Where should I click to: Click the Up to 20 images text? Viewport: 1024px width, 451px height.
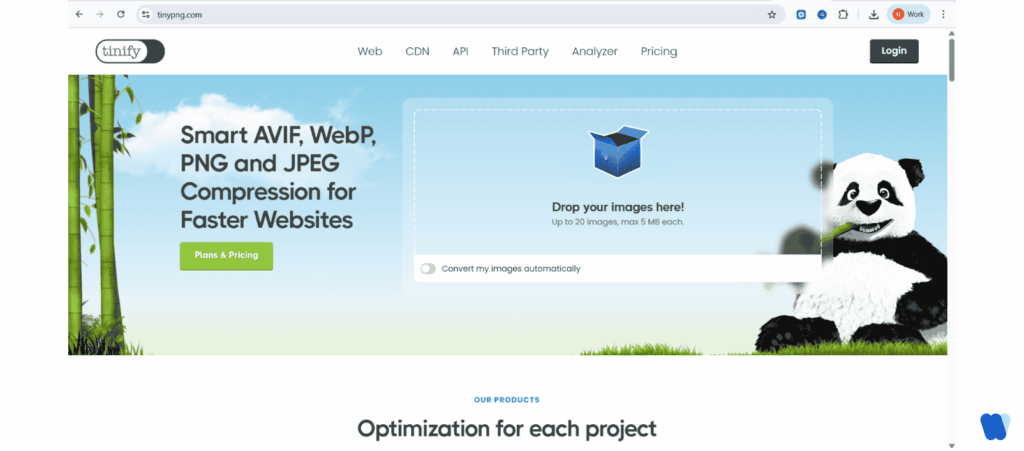tap(618, 222)
